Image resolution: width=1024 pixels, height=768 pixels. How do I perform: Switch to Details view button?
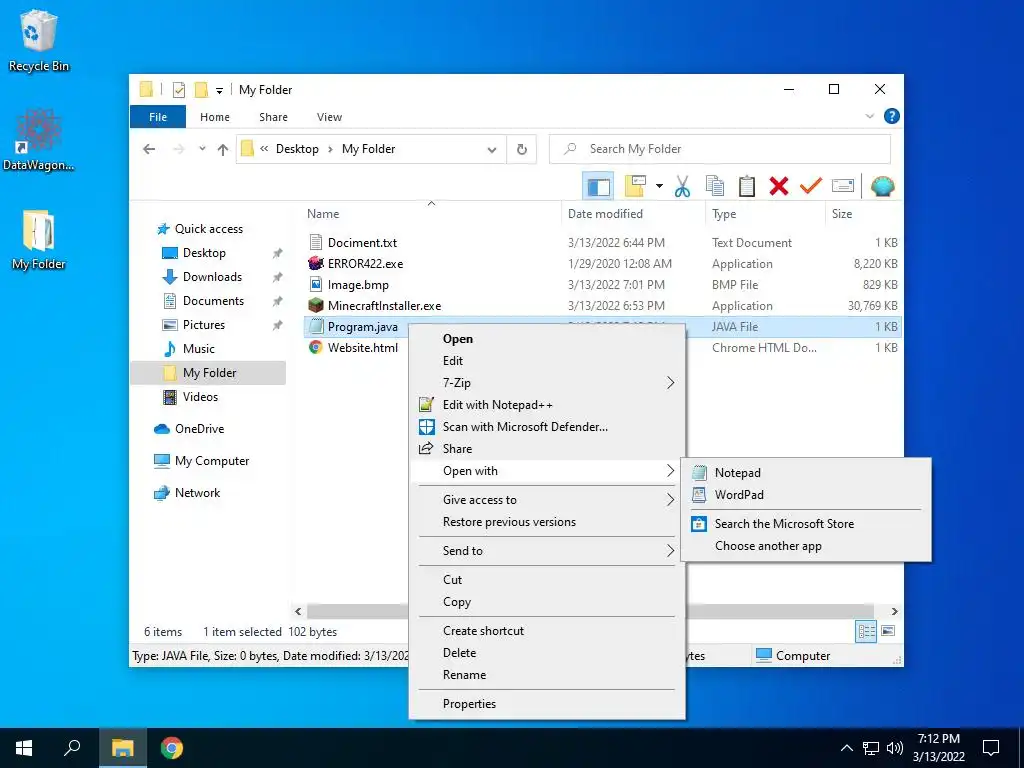[866, 632]
